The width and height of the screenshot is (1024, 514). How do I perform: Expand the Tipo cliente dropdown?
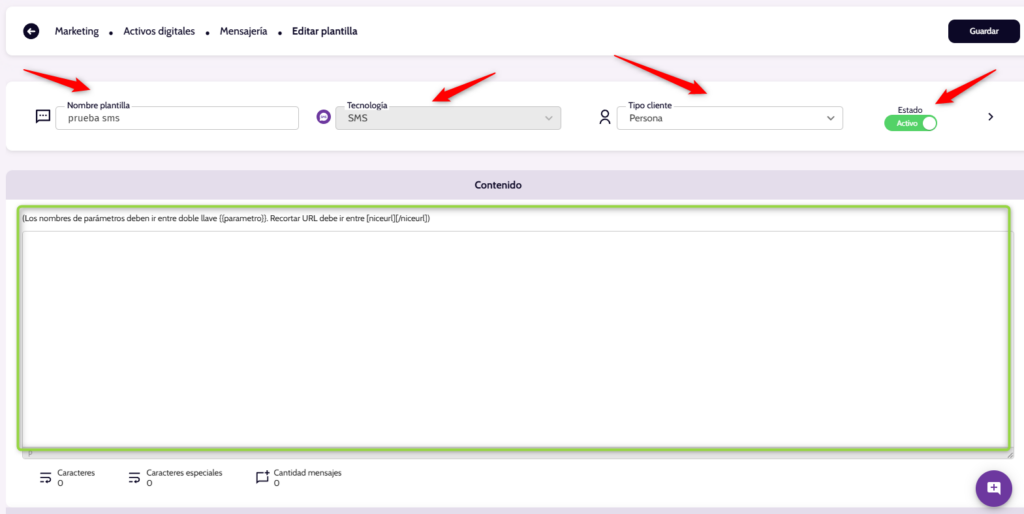click(729, 118)
